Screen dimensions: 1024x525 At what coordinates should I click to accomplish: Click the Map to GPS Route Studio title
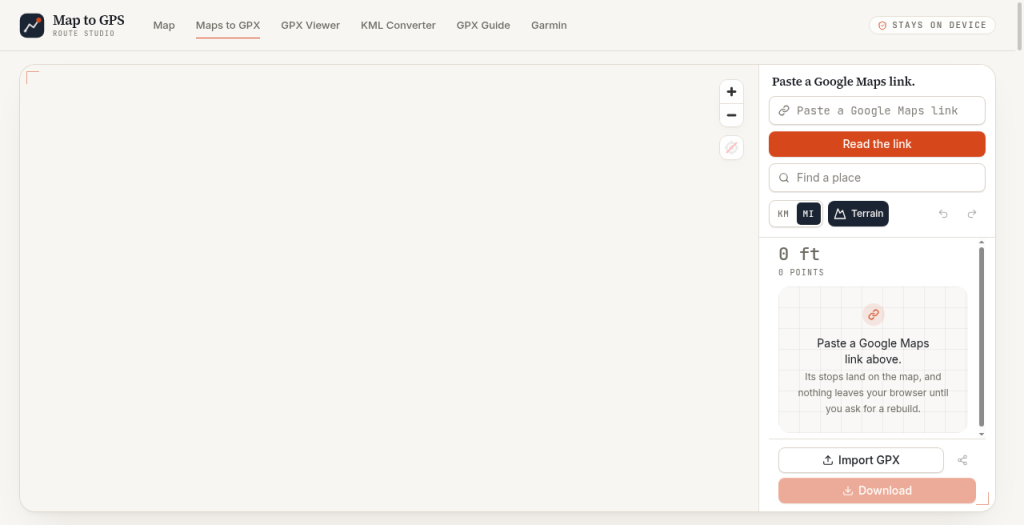tap(88, 25)
